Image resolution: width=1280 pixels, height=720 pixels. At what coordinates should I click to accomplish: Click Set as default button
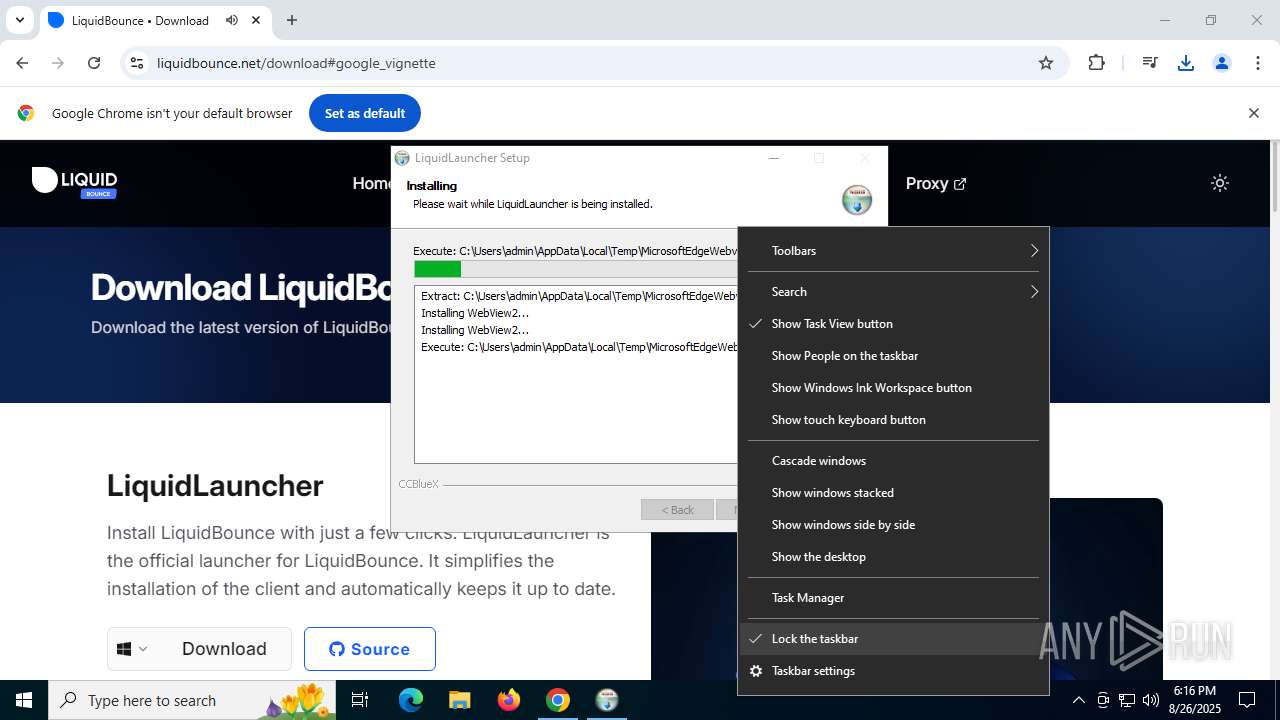click(365, 113)
